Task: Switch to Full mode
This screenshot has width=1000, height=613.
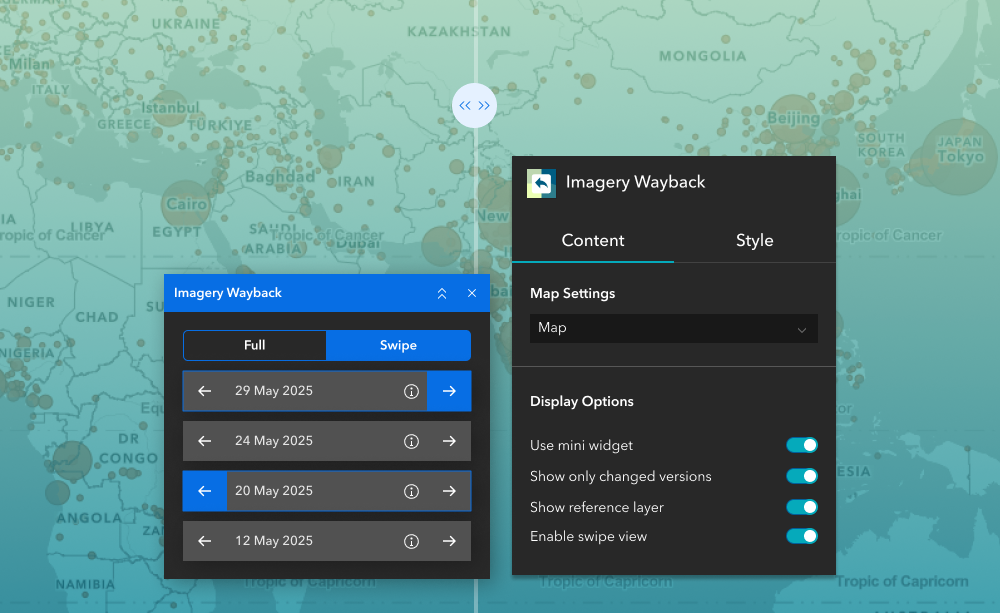Action: [255, 345]
